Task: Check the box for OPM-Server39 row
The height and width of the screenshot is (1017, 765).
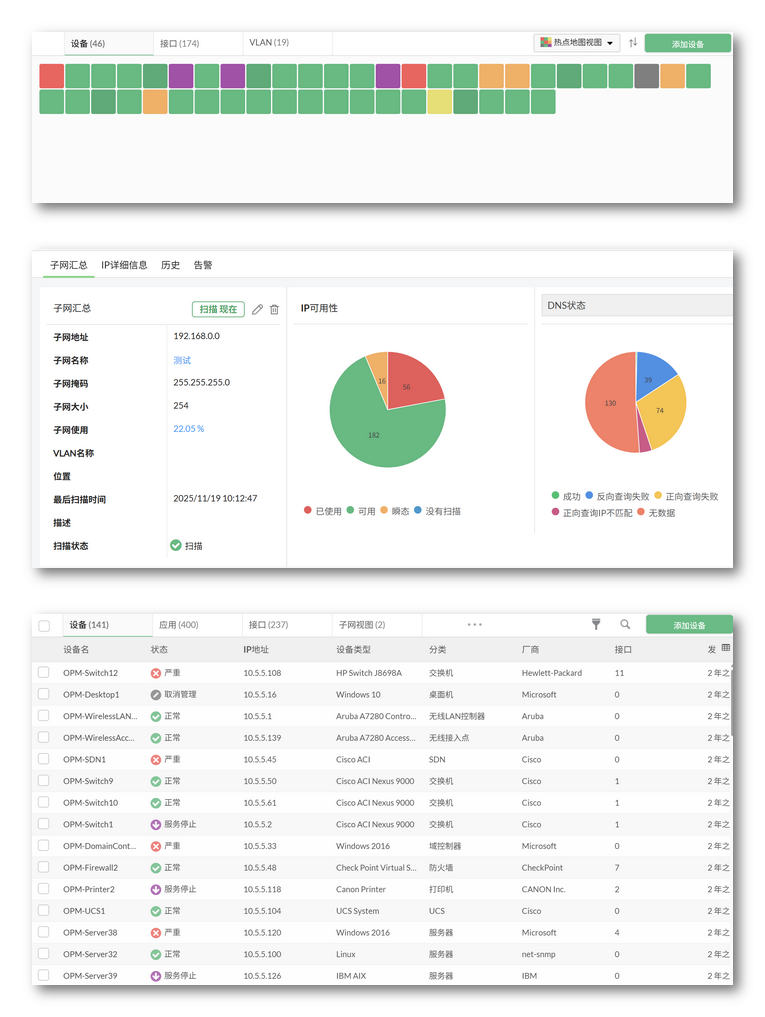Action: click(x=43, y=975)
